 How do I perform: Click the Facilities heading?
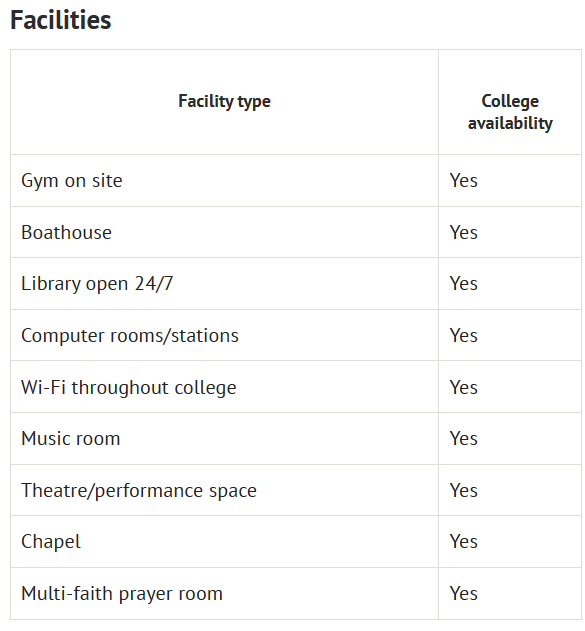tap(60, 20)
